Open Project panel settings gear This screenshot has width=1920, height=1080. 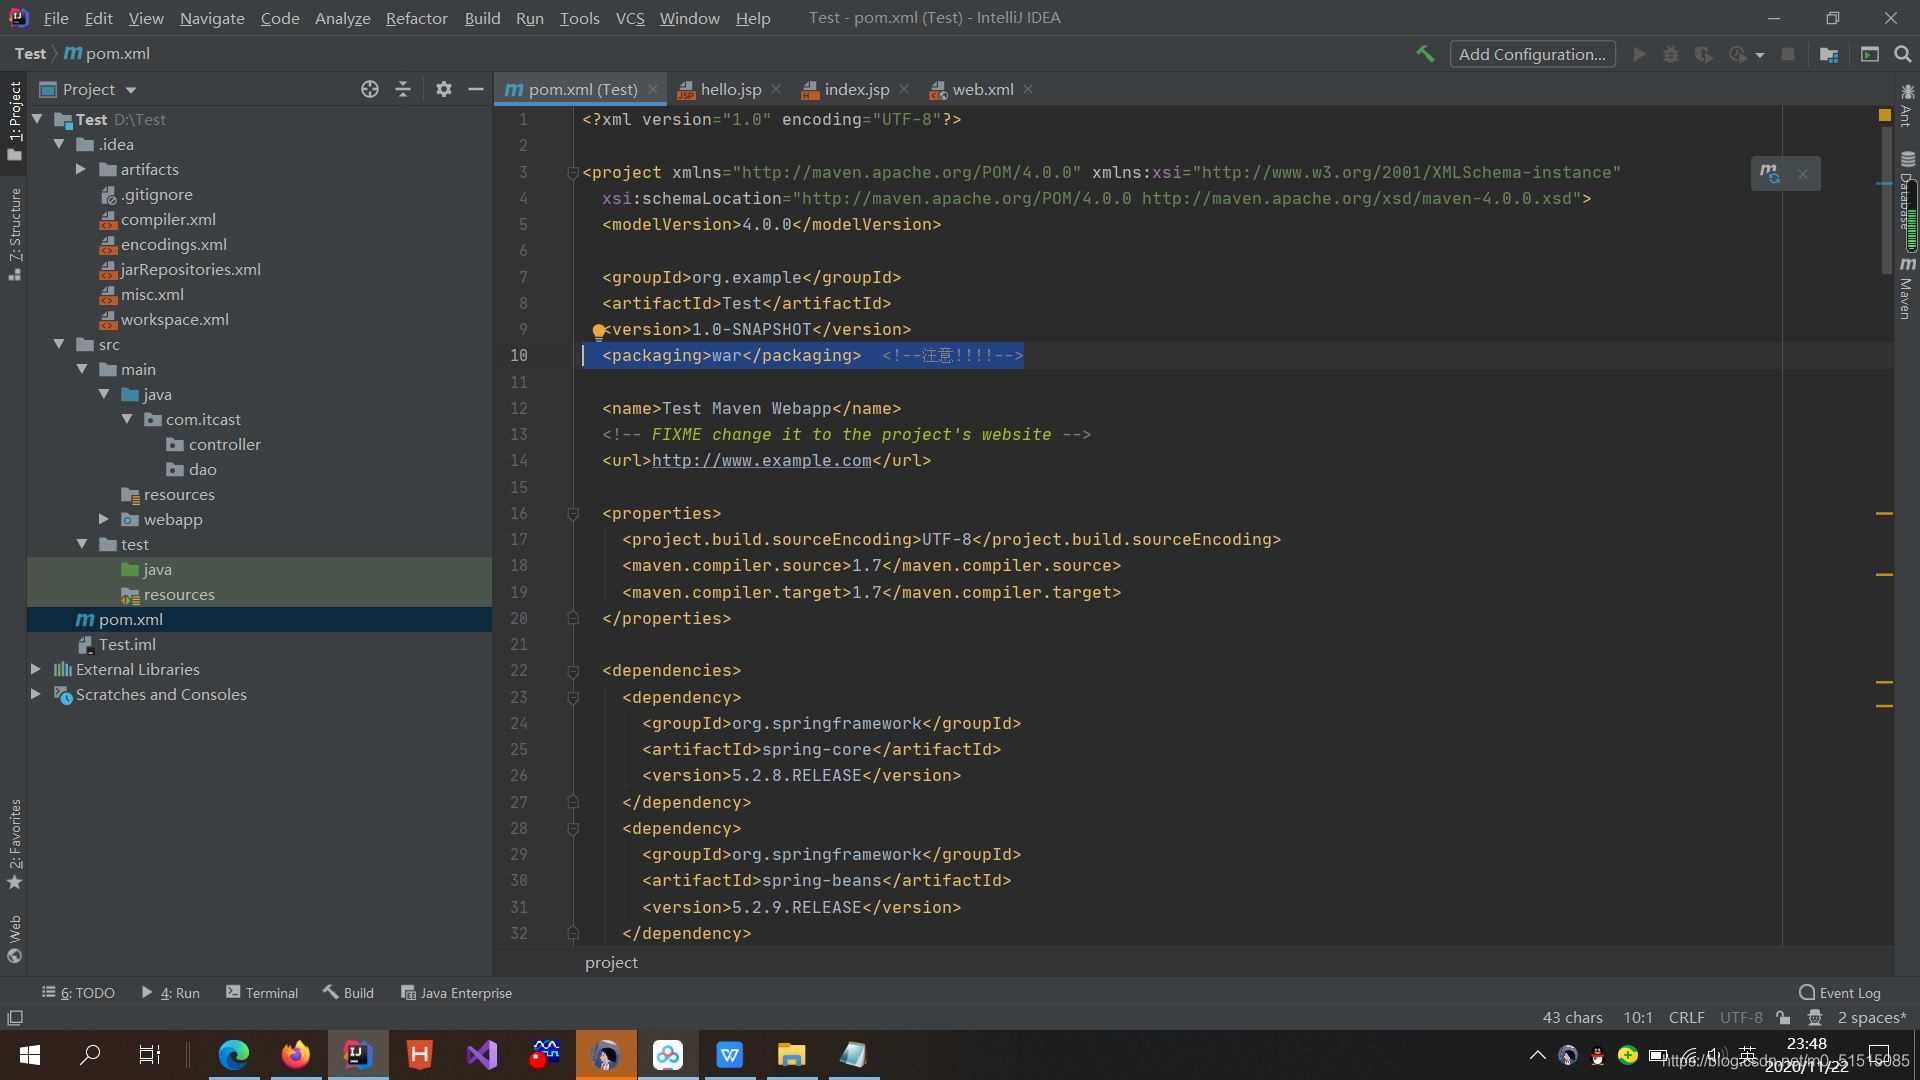[443, 89]
